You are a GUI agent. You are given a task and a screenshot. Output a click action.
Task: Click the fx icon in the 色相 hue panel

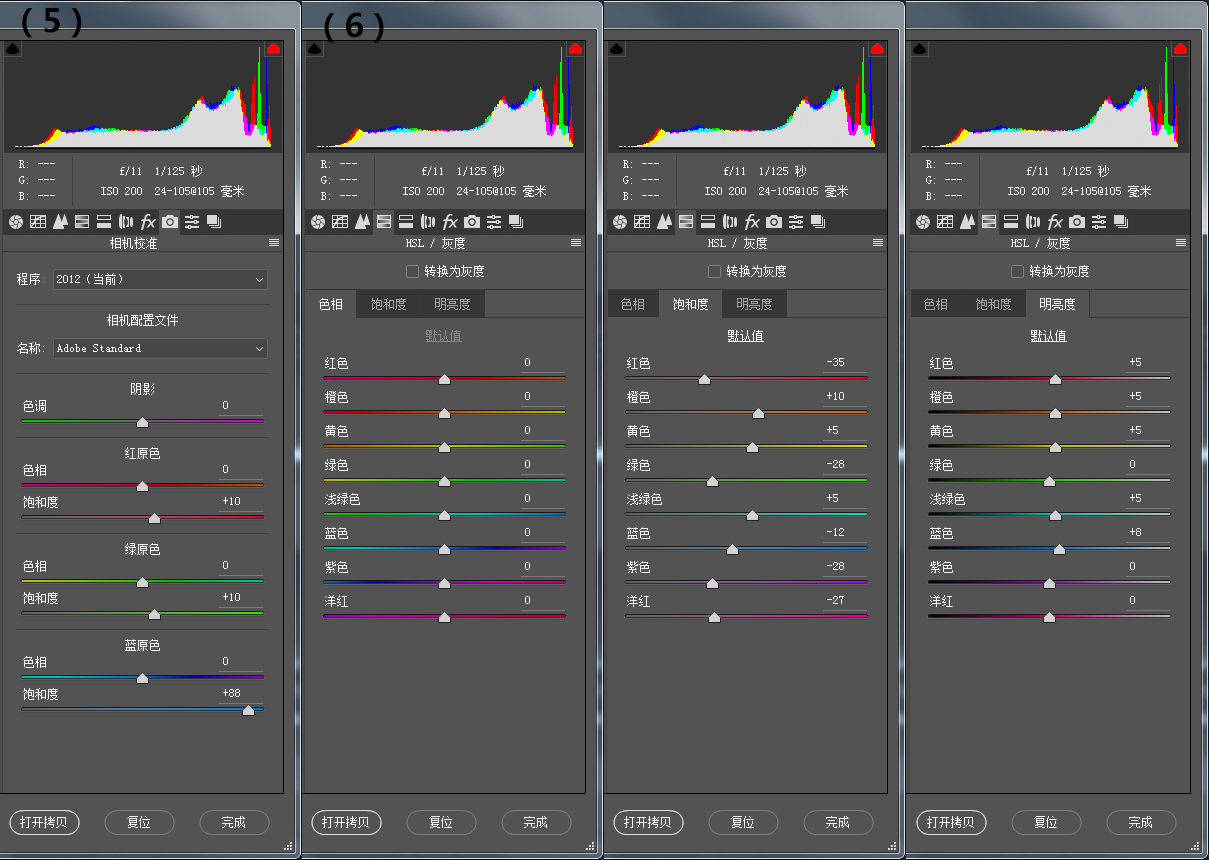450,222
